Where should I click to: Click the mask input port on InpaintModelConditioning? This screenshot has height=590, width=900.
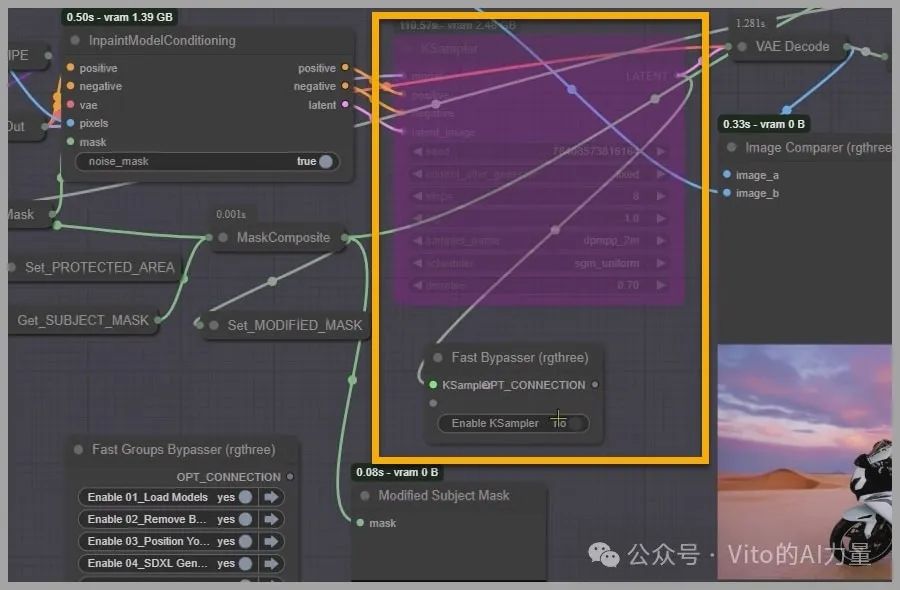70,142
